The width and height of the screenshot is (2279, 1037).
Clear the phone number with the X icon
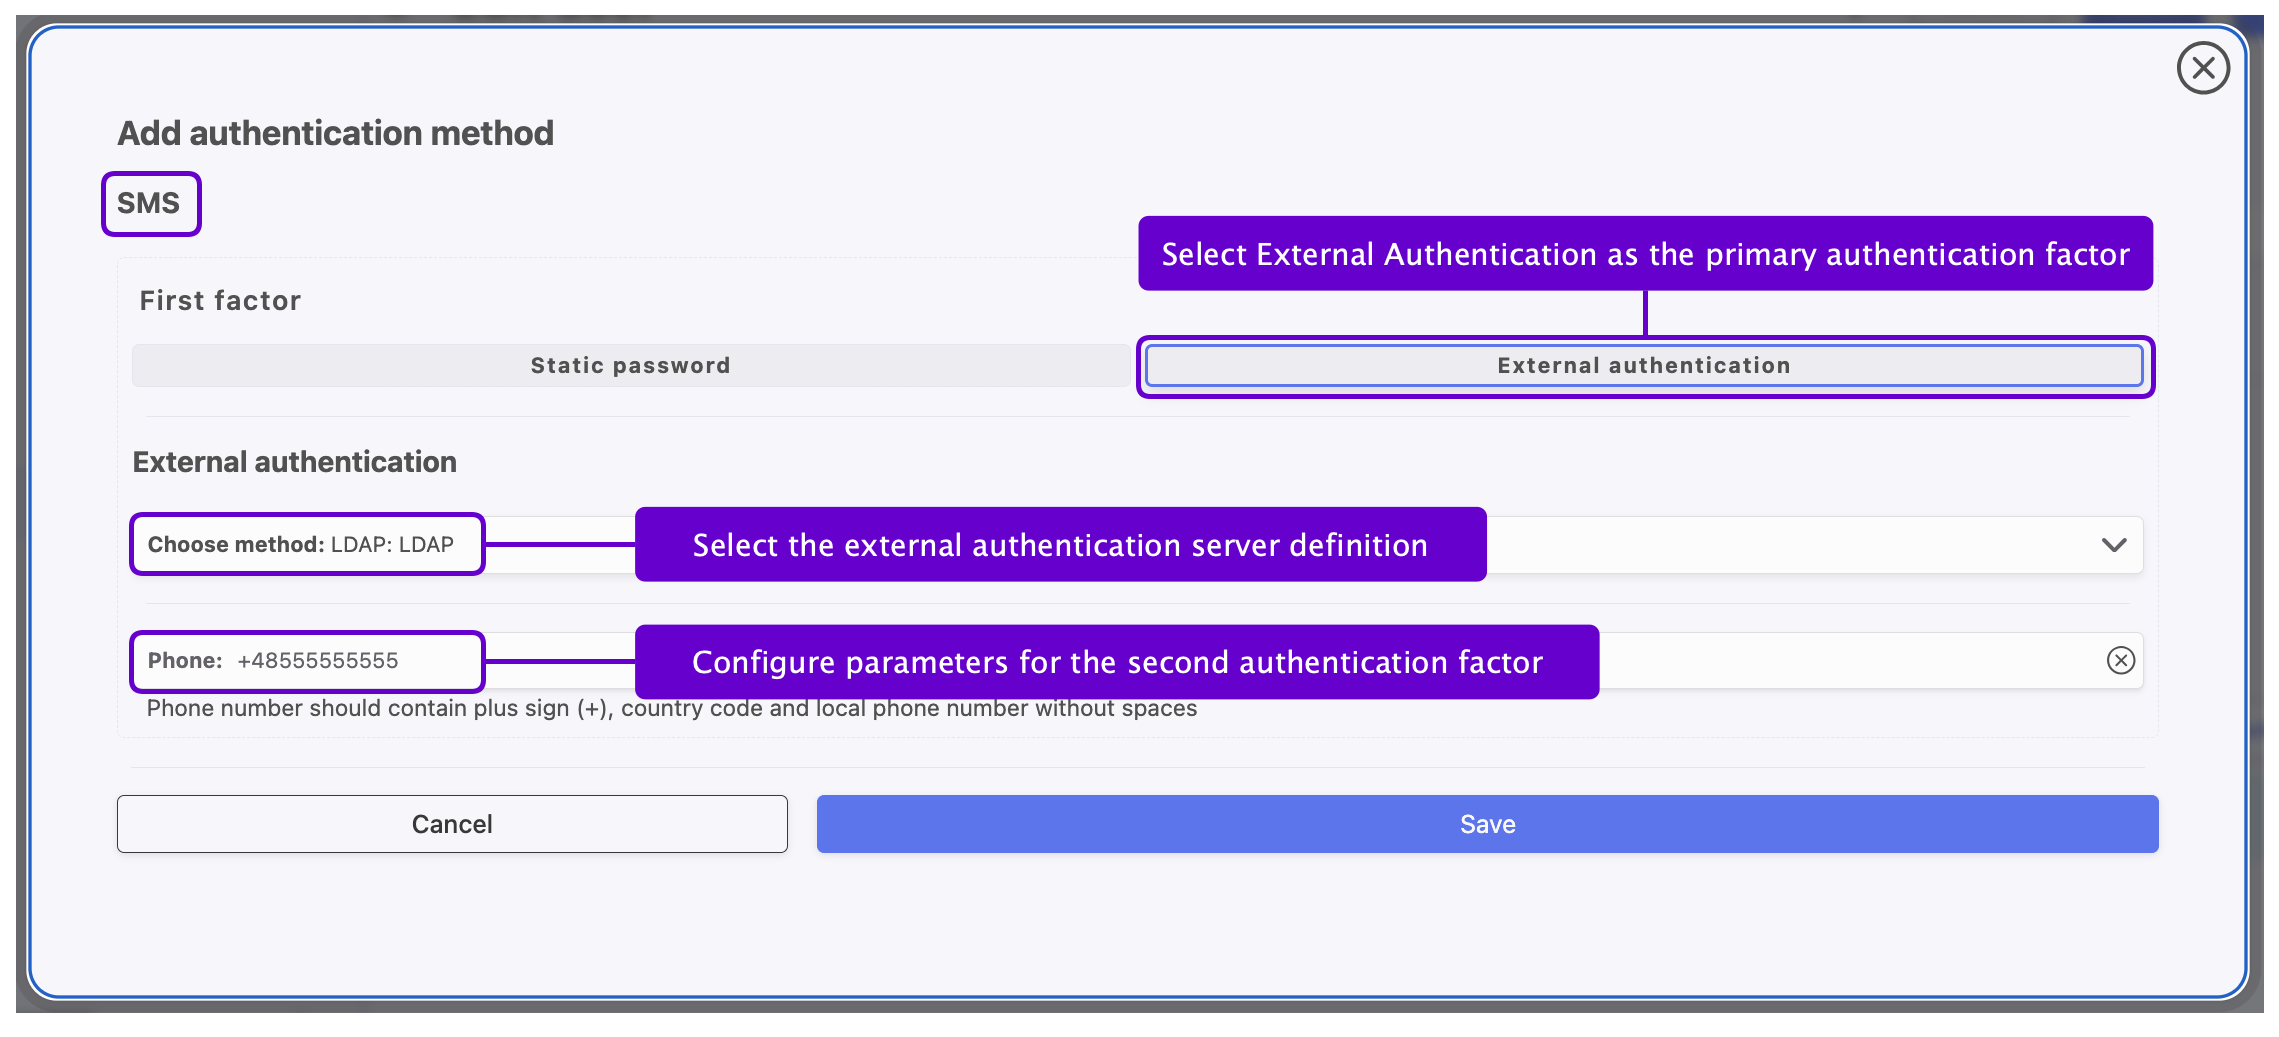coord(2120,660)
